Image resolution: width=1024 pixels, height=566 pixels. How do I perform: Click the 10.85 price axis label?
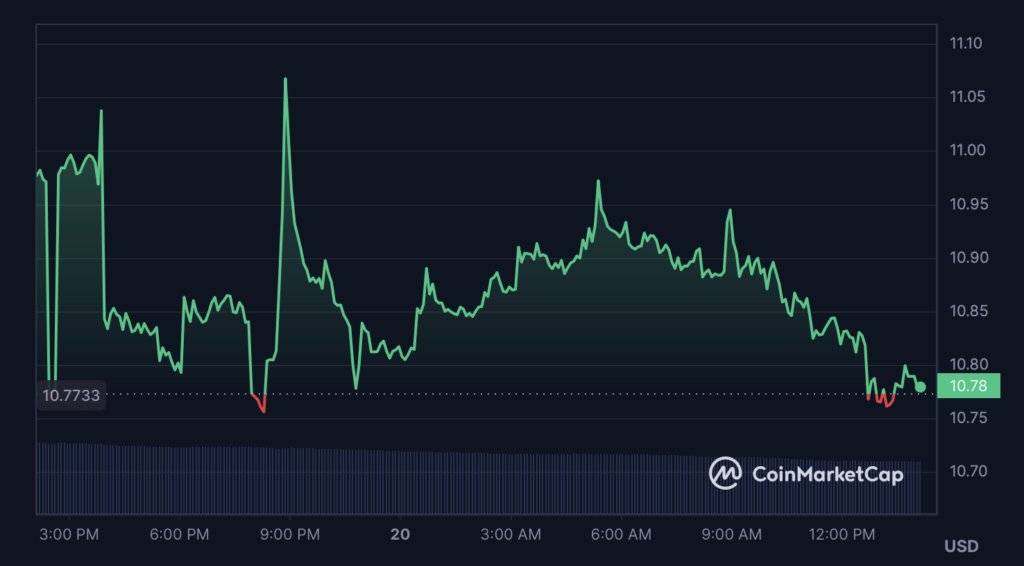coord(968,311)
